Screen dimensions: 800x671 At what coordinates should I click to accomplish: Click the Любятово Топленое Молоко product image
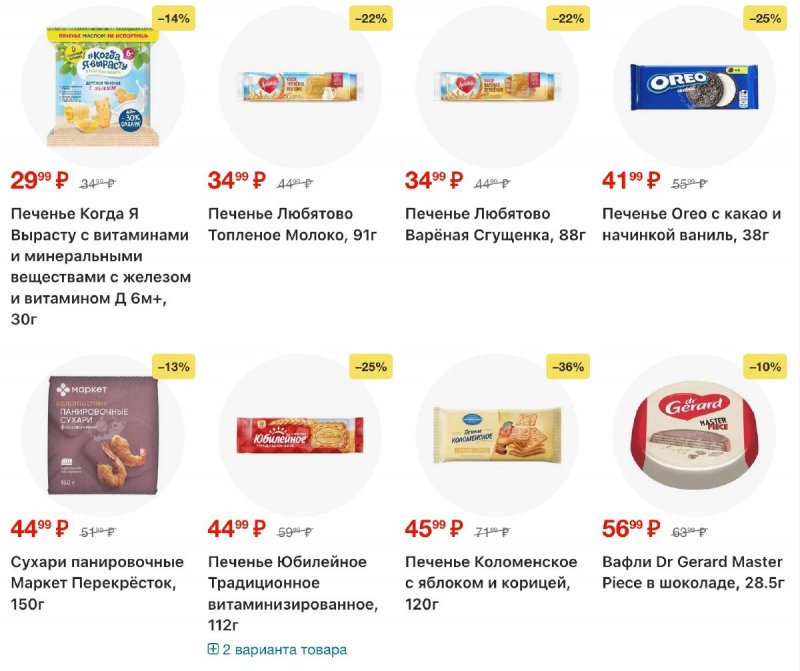[297, 88]
